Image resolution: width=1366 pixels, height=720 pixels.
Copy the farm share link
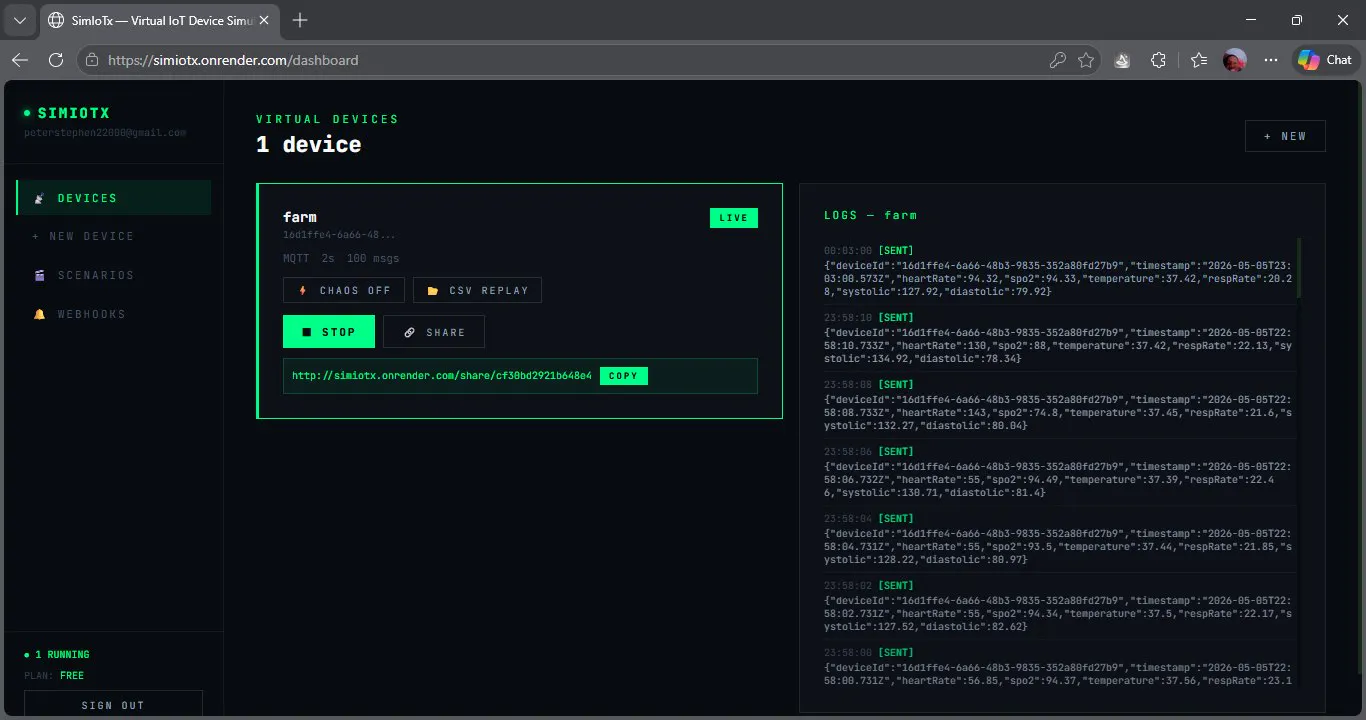click(x=624, y=376)
